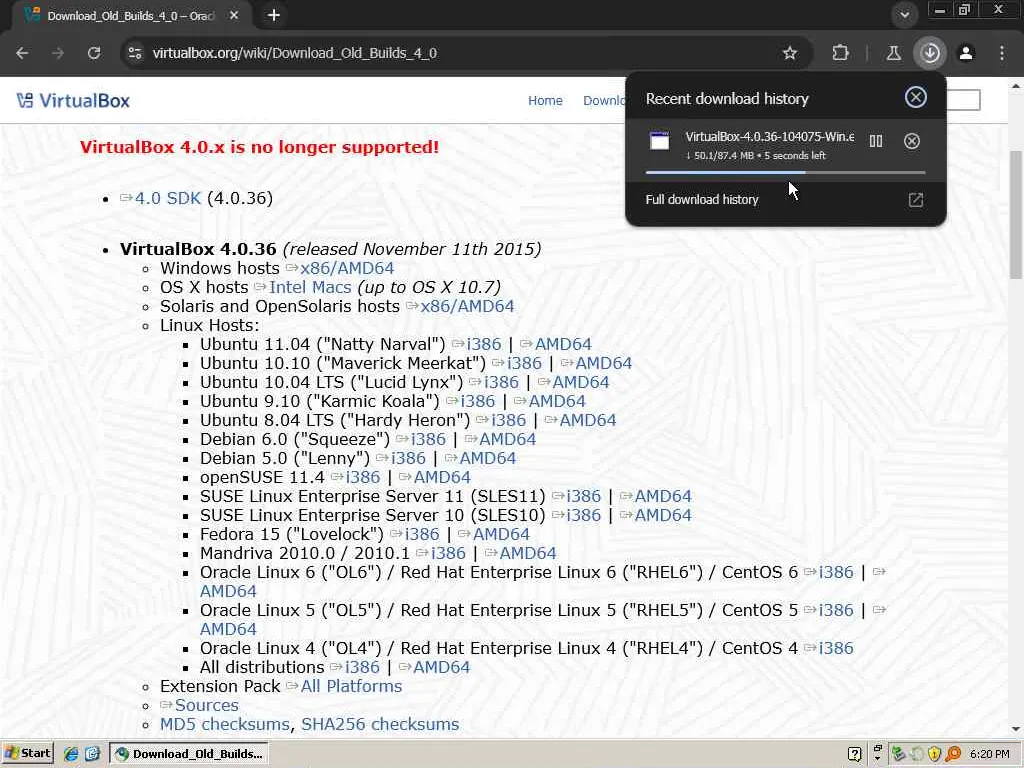Viewport: 1024px width, 768px height.
Task: Open the Extensions puzzle icon
Action: pyautogui.click(x=840, y=53)
